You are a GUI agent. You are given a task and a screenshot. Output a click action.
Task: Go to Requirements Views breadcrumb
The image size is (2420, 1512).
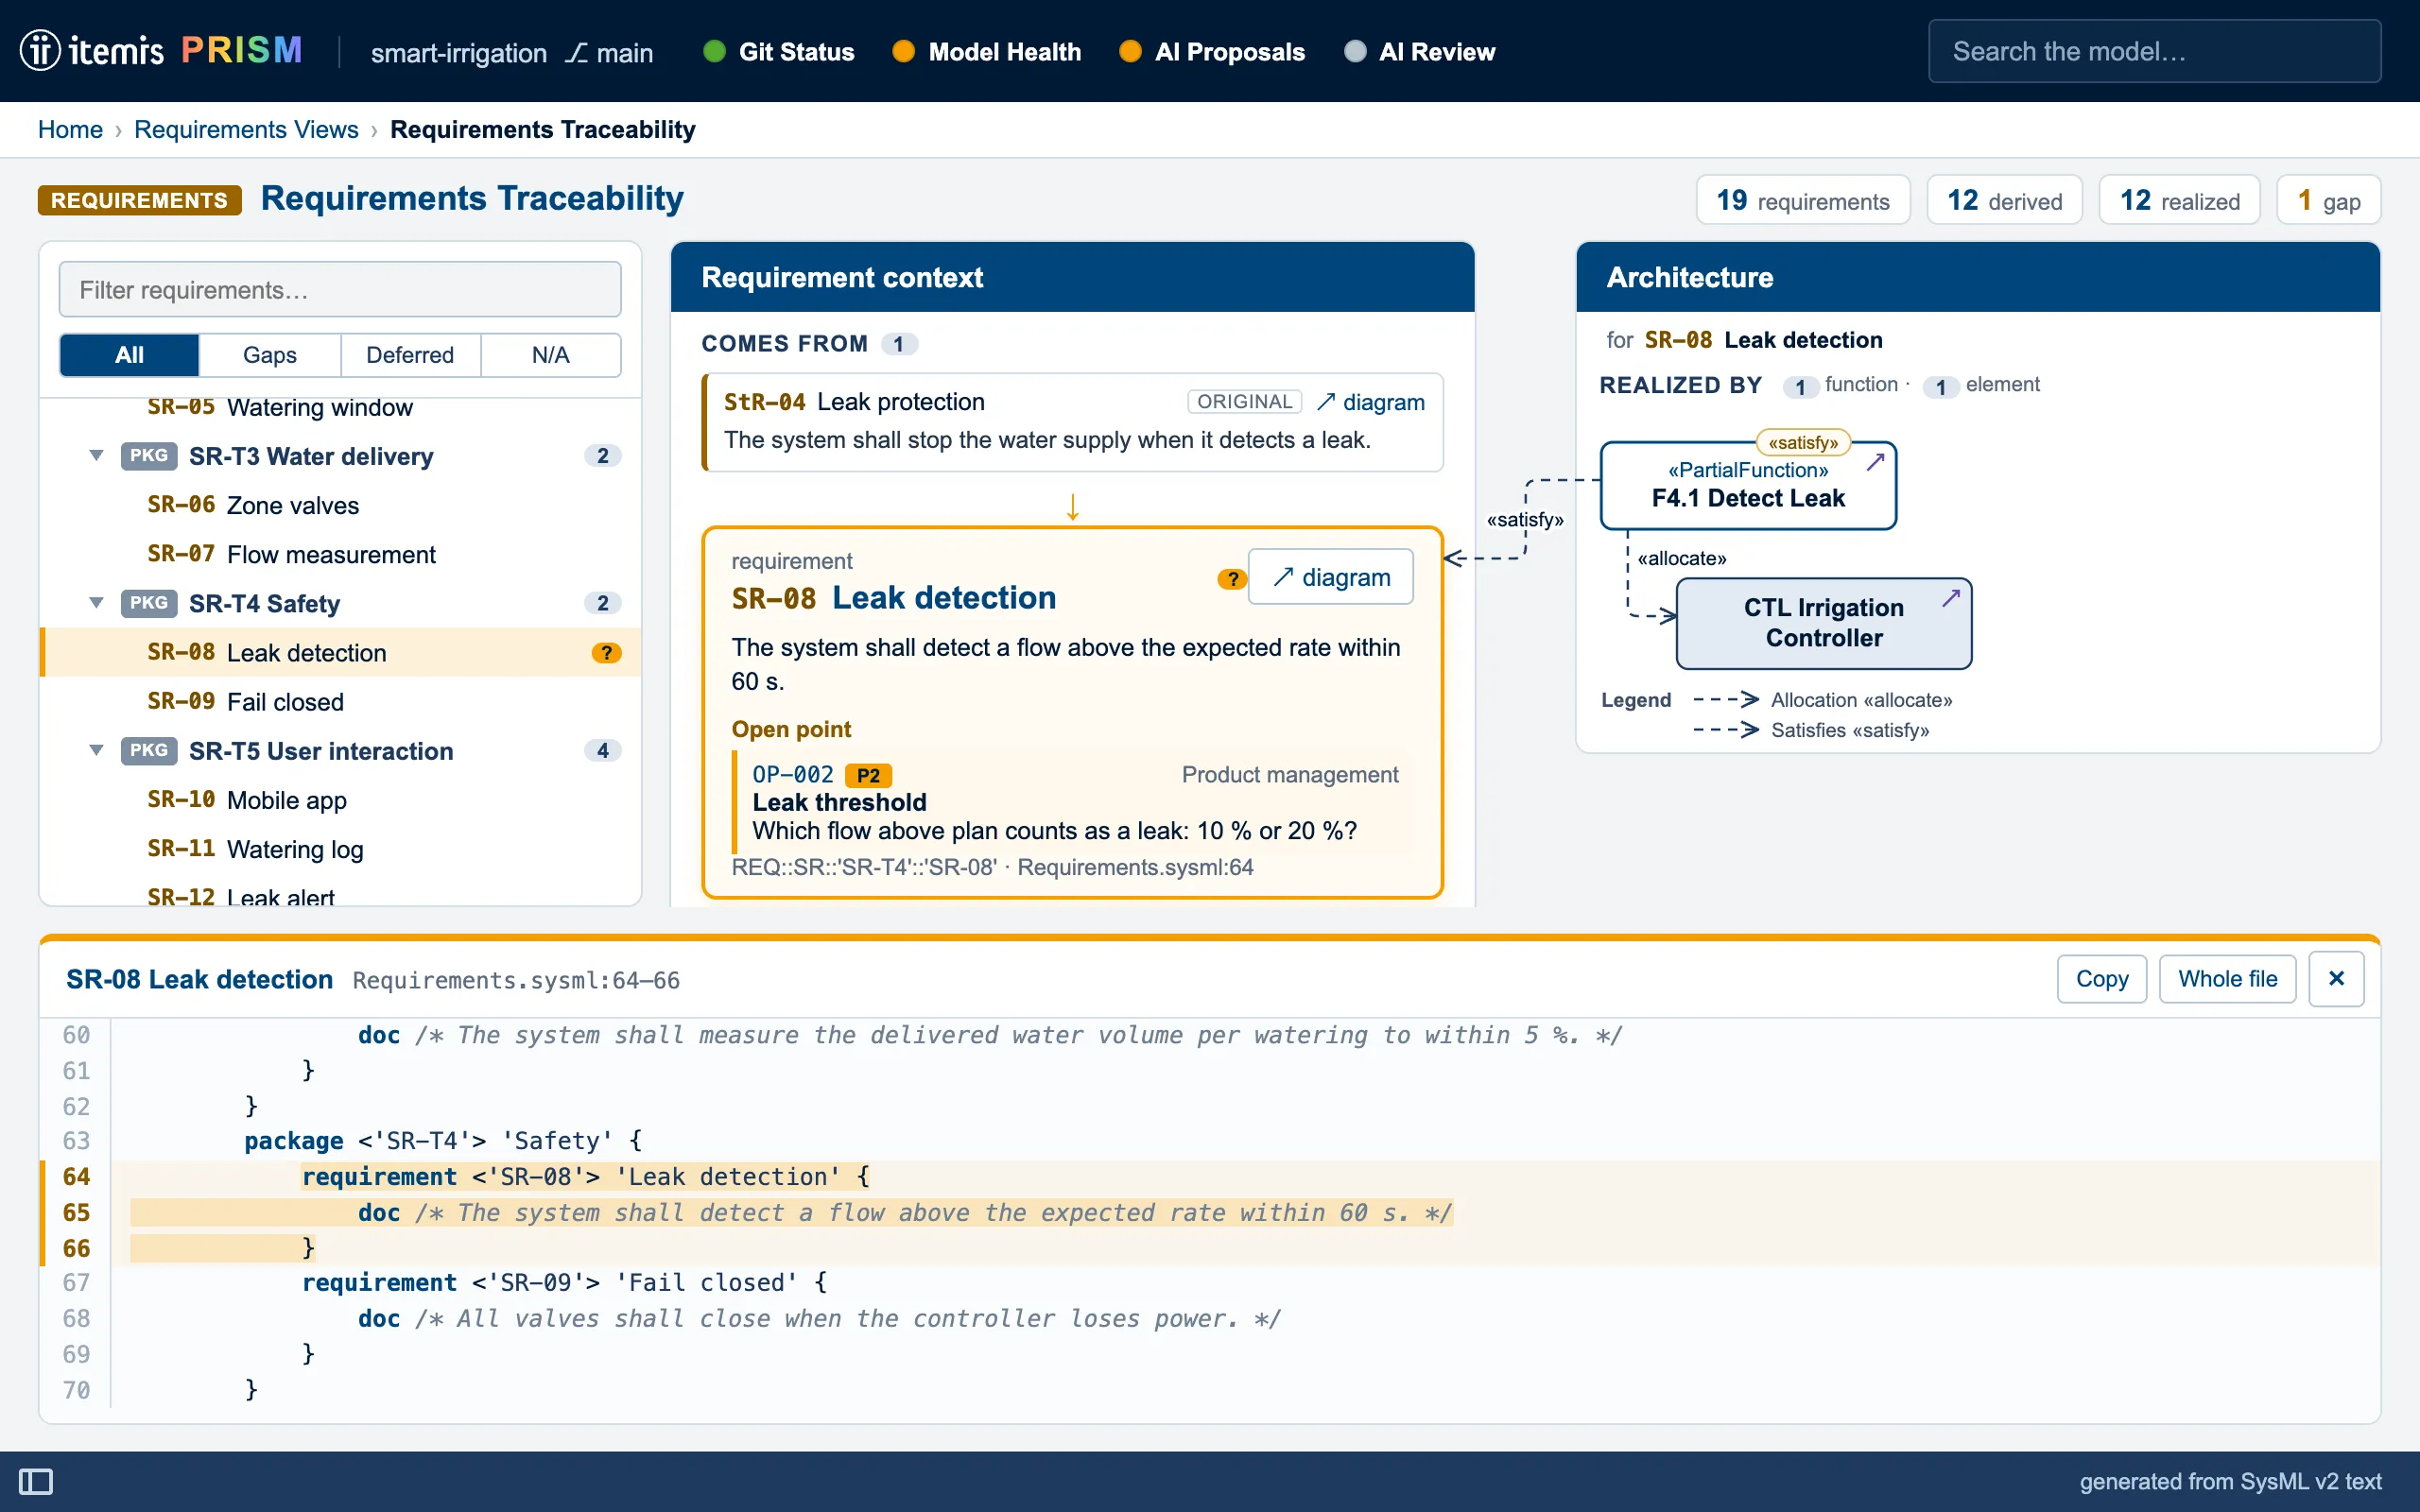click(246, 130)
